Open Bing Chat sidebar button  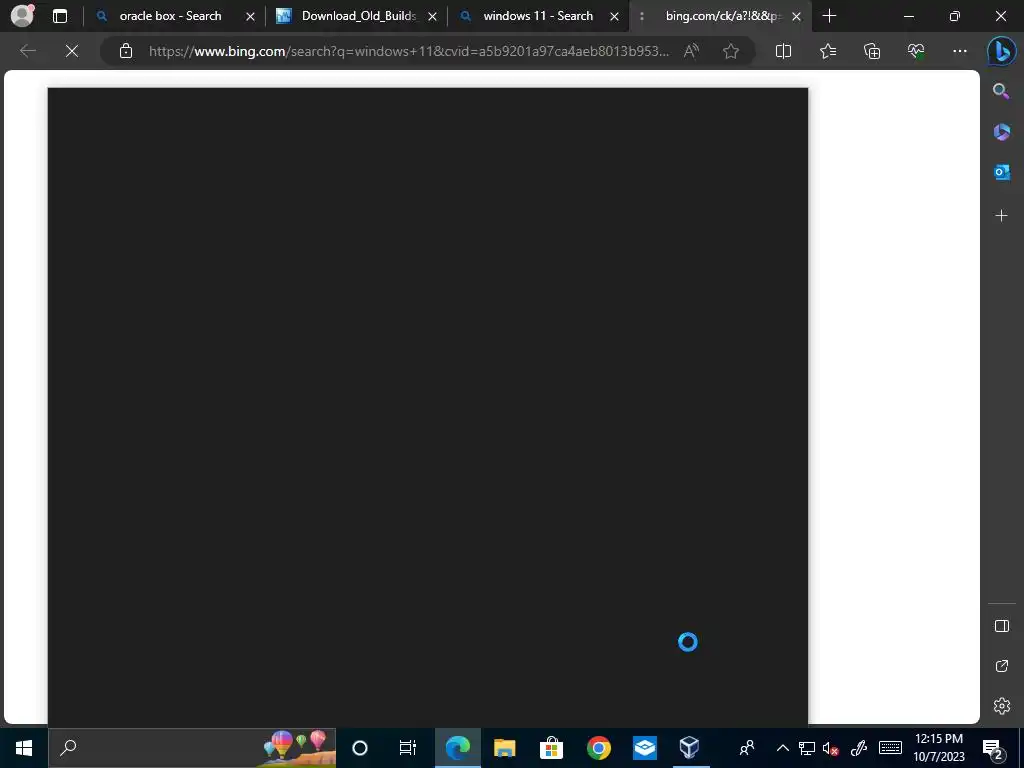click(x=1001, y=51)
